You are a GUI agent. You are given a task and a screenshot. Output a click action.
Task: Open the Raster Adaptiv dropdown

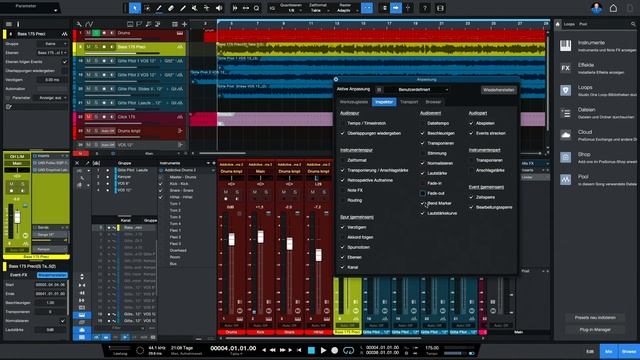click(345, 11)
